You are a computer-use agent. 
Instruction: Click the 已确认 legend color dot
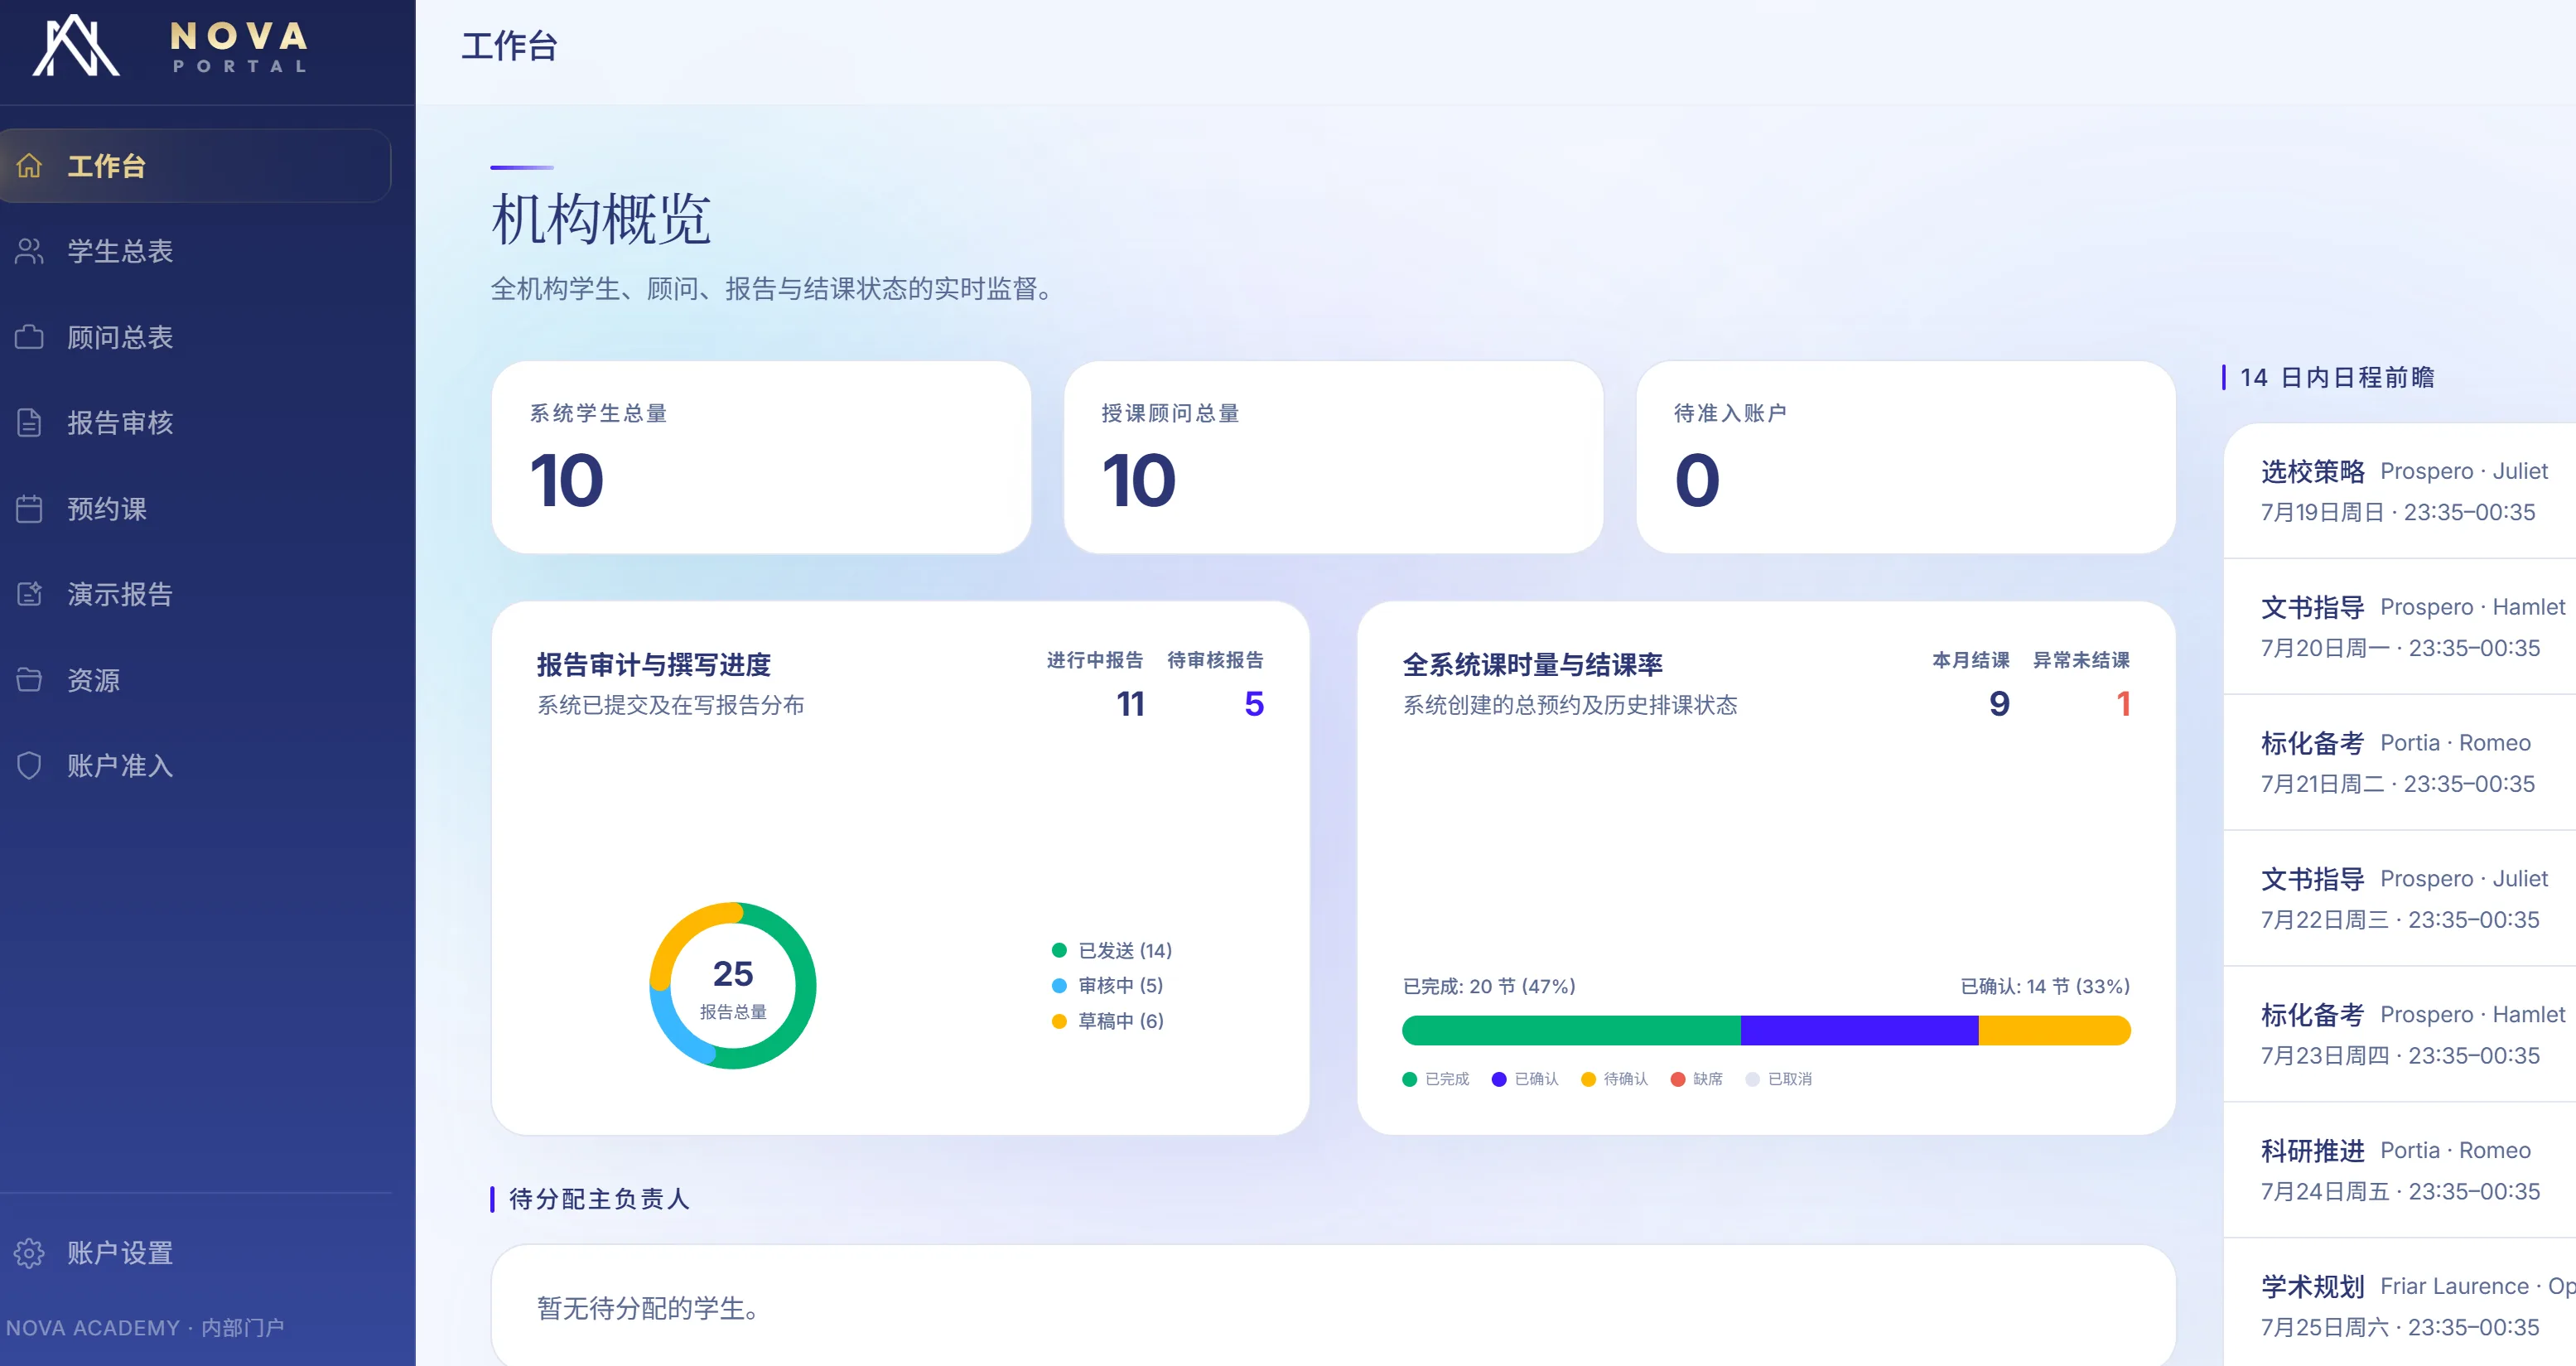coord(1499,1079)
